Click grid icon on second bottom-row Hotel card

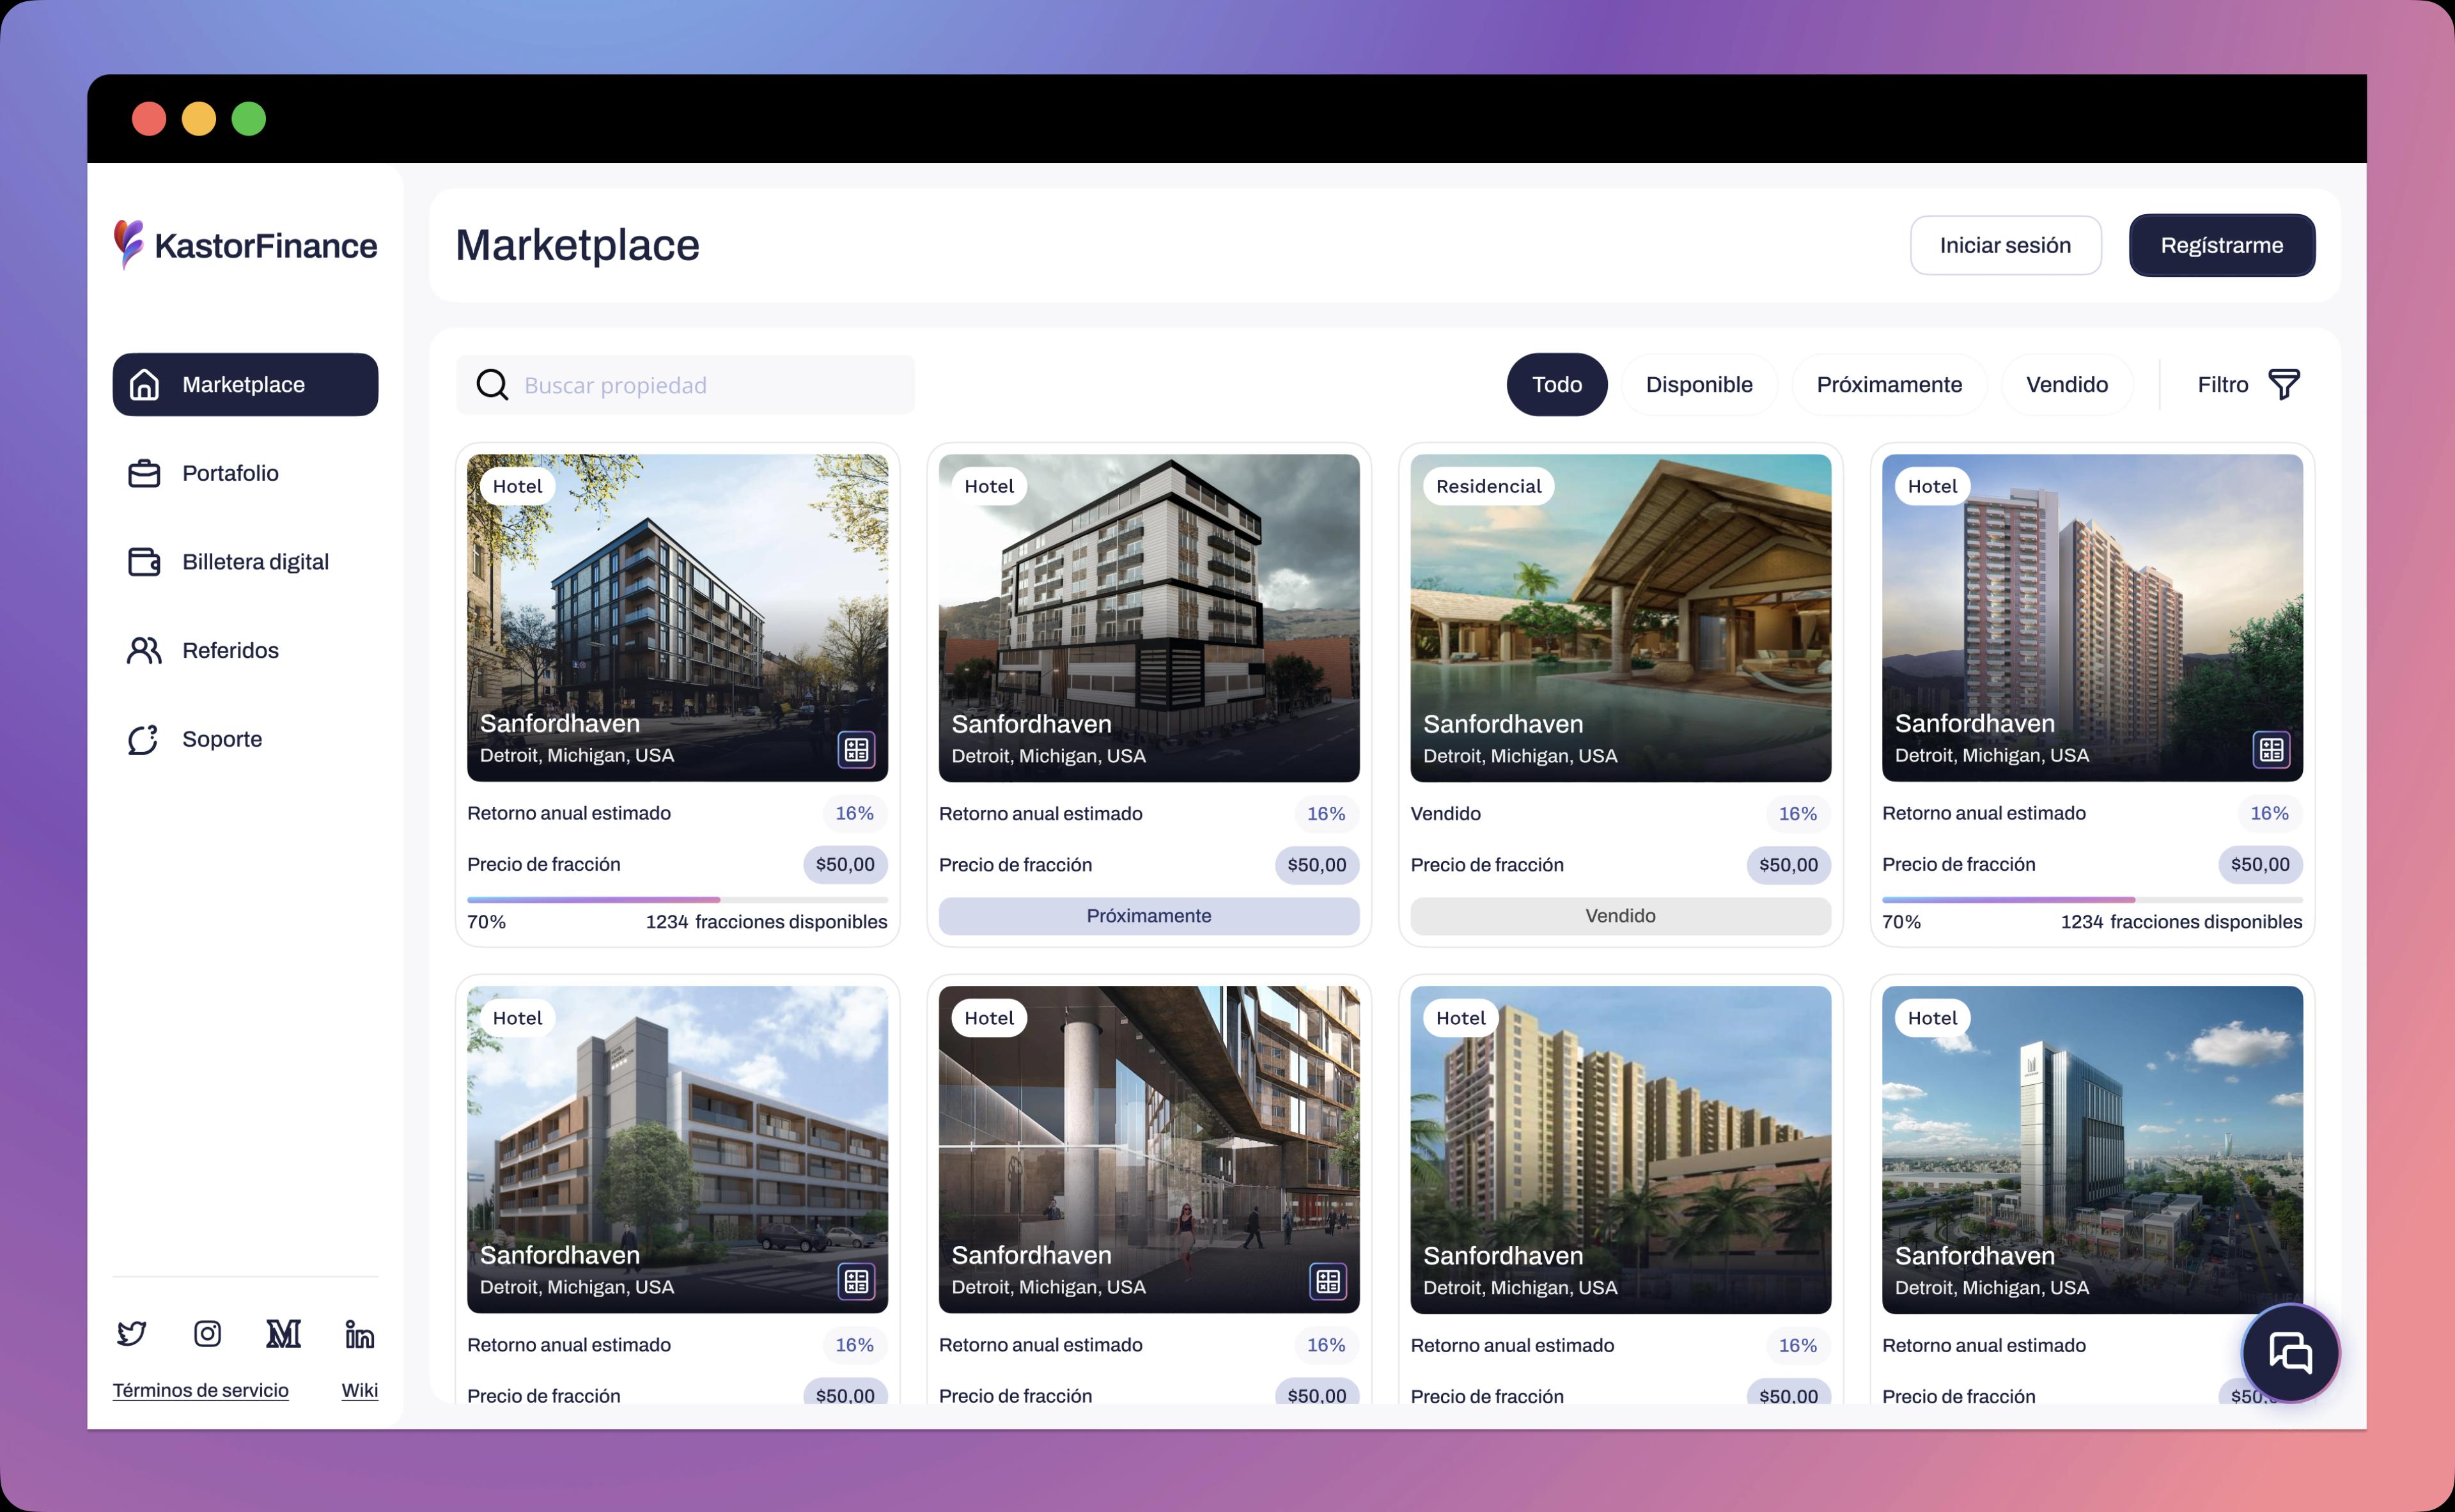click(x=1328, y=1281)
